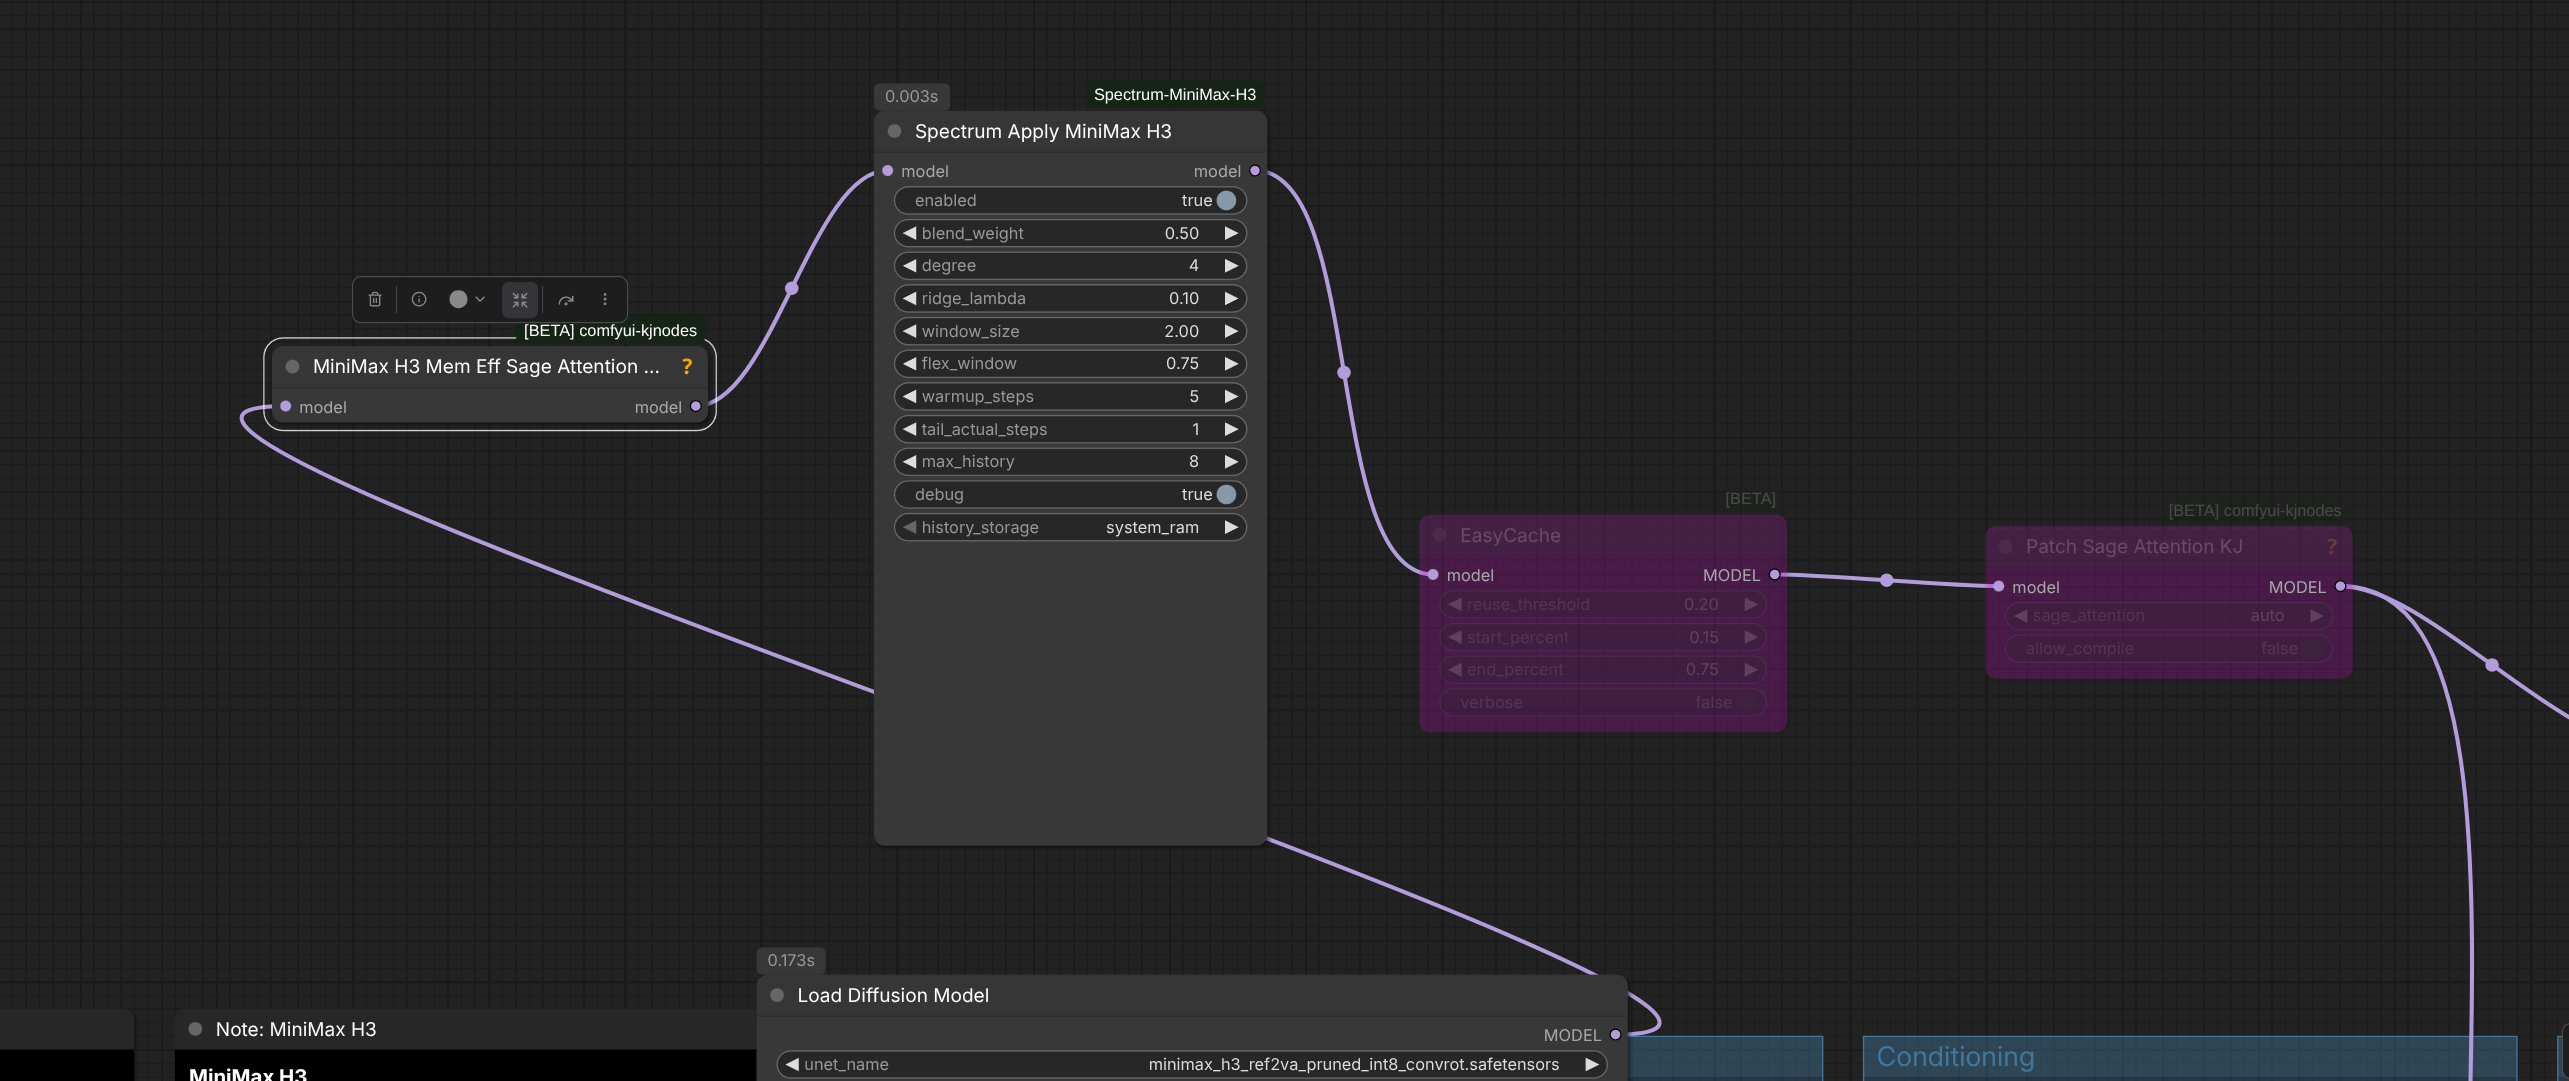Click the start_percent 0.15 field in EasyCache
2569x1081 pixels.
(1603, 637)
